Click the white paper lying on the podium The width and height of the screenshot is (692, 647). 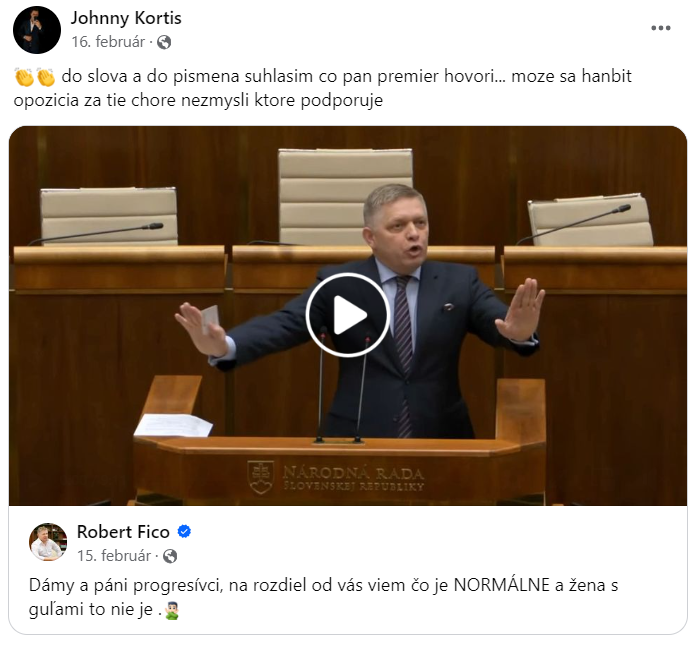coord(173,425)
